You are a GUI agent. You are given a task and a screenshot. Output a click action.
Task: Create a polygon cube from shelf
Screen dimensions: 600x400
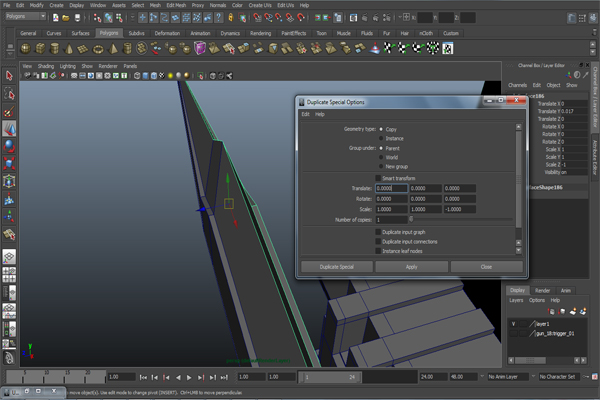pyautogui.click(x=40, y=49)
